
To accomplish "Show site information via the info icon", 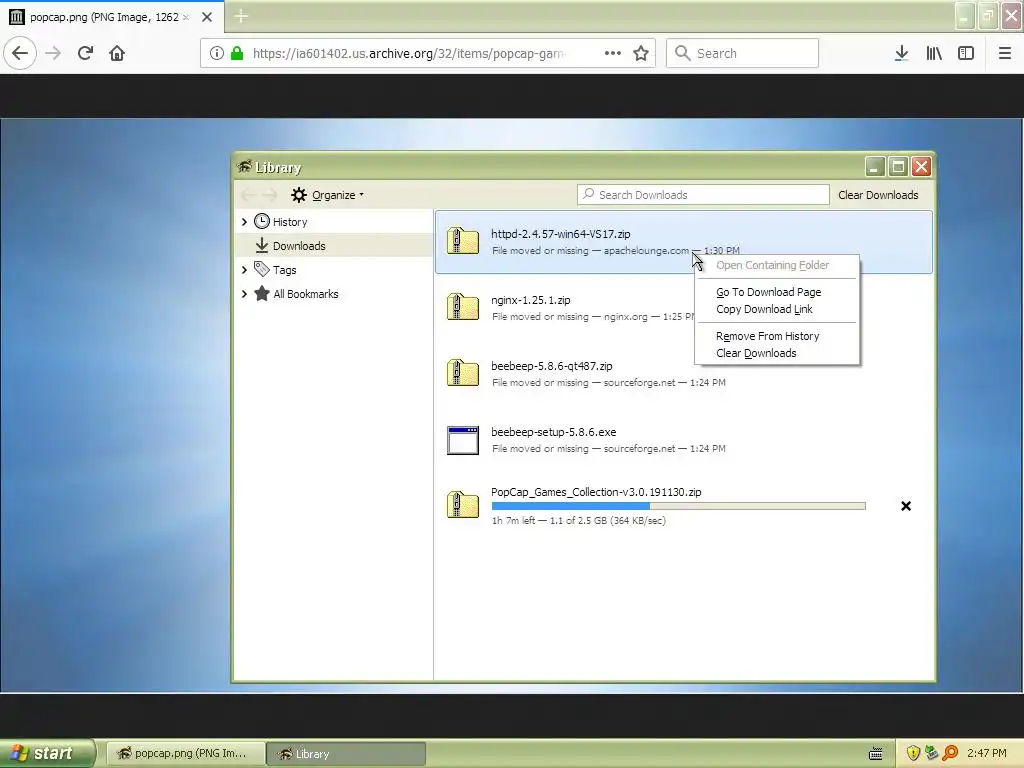I will pyautogui.click(x=217, y=53).
